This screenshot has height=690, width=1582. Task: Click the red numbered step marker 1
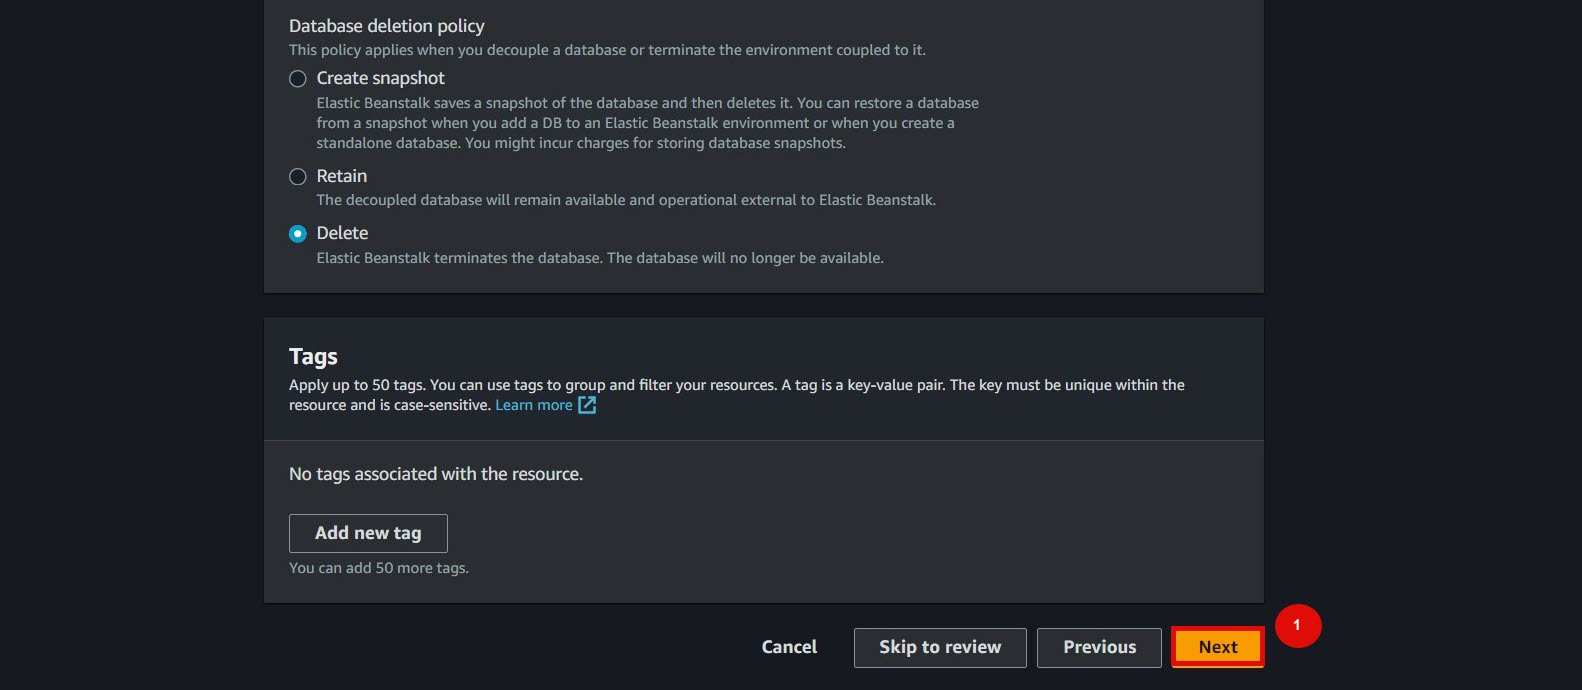click(x=1298, y=626)
